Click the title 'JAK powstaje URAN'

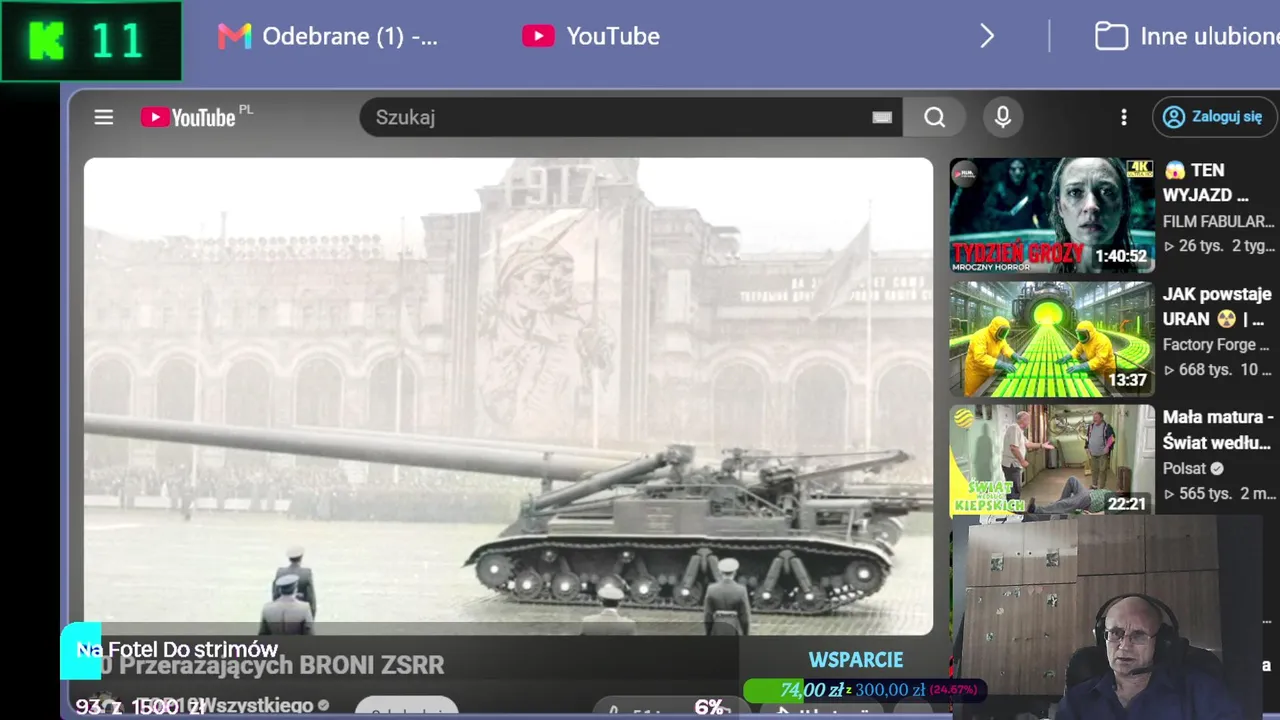coord(1217,307)
